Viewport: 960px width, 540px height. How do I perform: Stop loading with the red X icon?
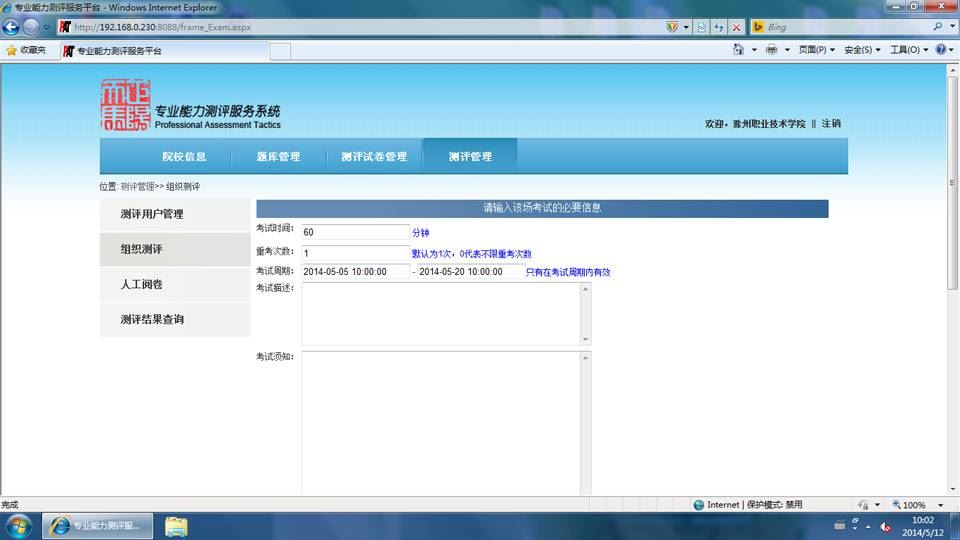[x=737, y=27]
